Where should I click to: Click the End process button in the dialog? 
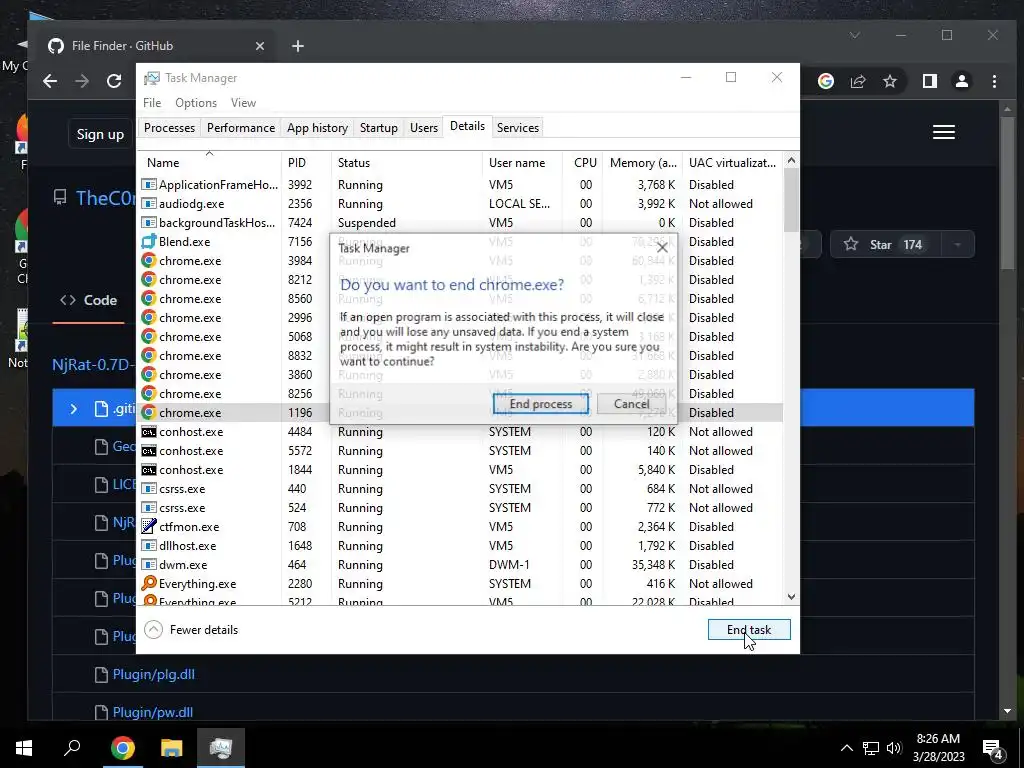coord(541,404)
